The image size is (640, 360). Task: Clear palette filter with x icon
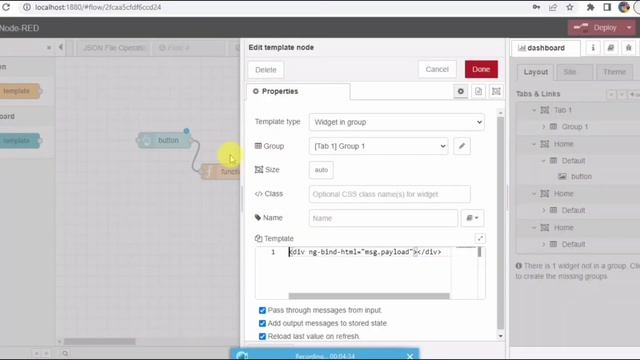pos(49,48)
